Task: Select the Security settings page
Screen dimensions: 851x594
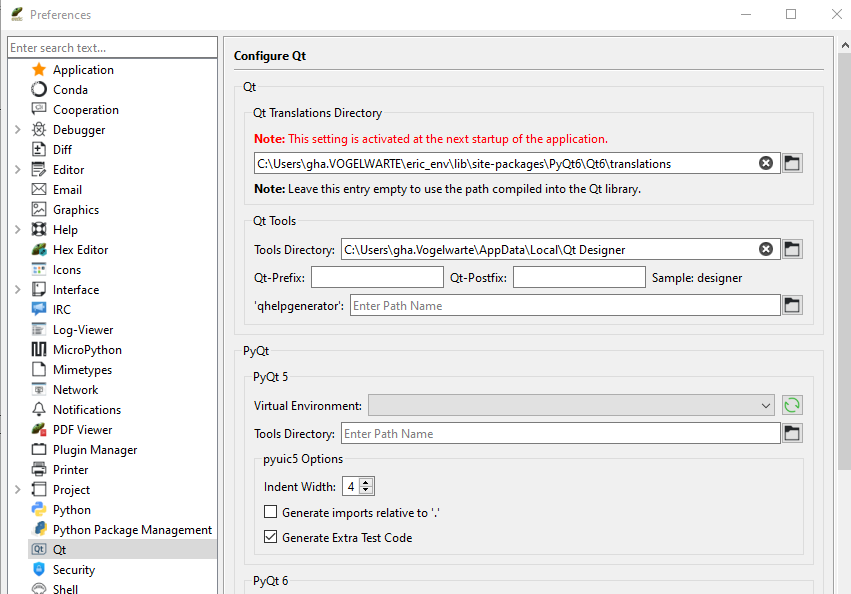Action: tap(74, 570)
